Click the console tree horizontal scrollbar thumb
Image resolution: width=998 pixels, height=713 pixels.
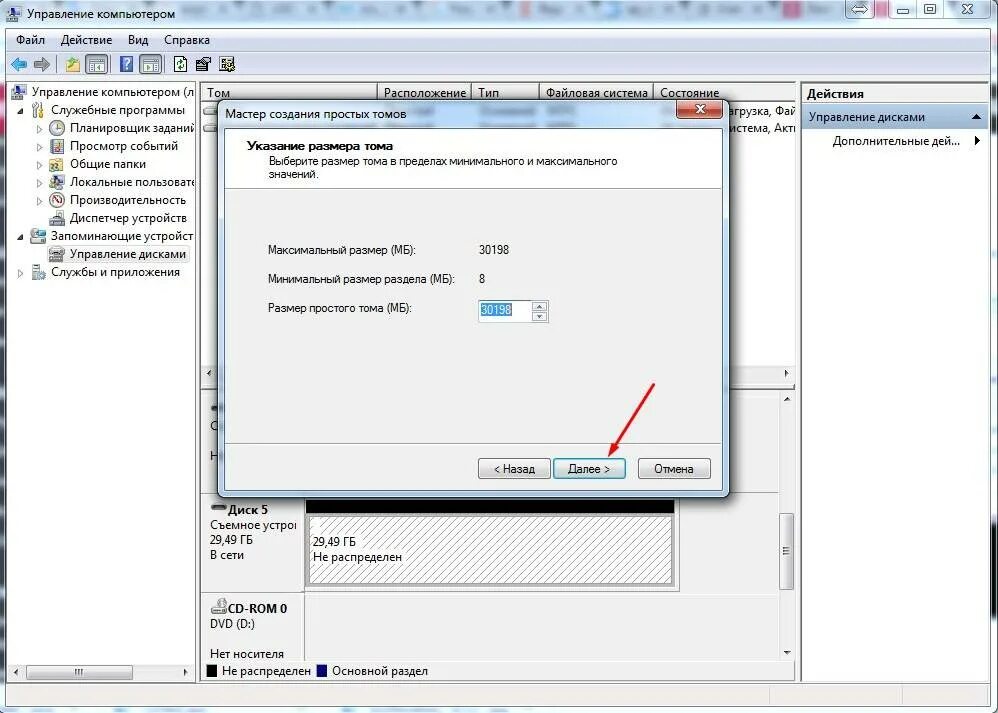79,672
